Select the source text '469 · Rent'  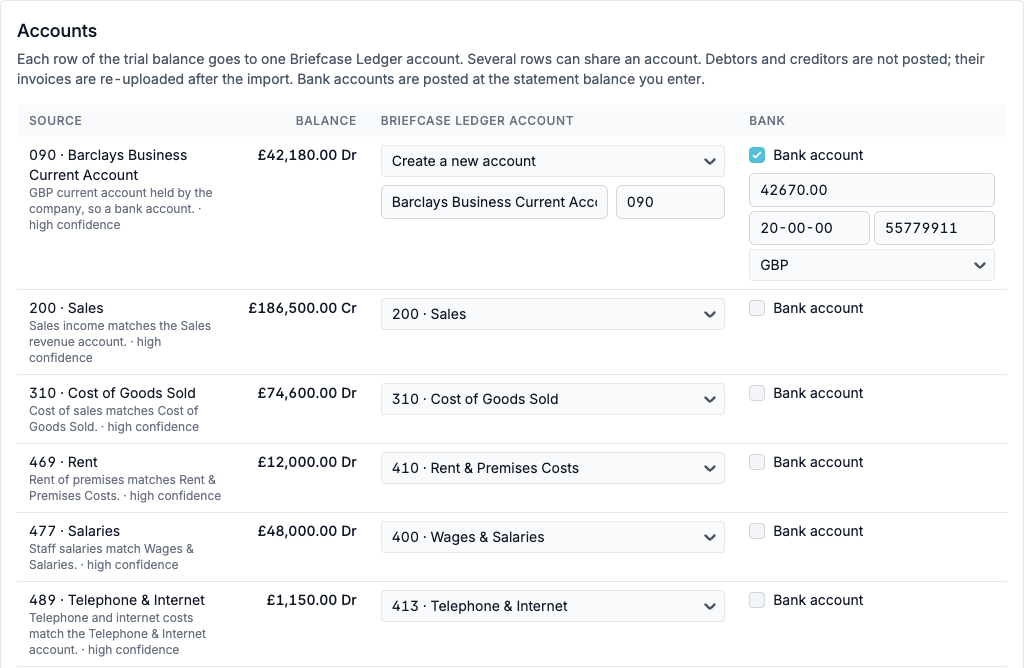(x=63, y=462)
